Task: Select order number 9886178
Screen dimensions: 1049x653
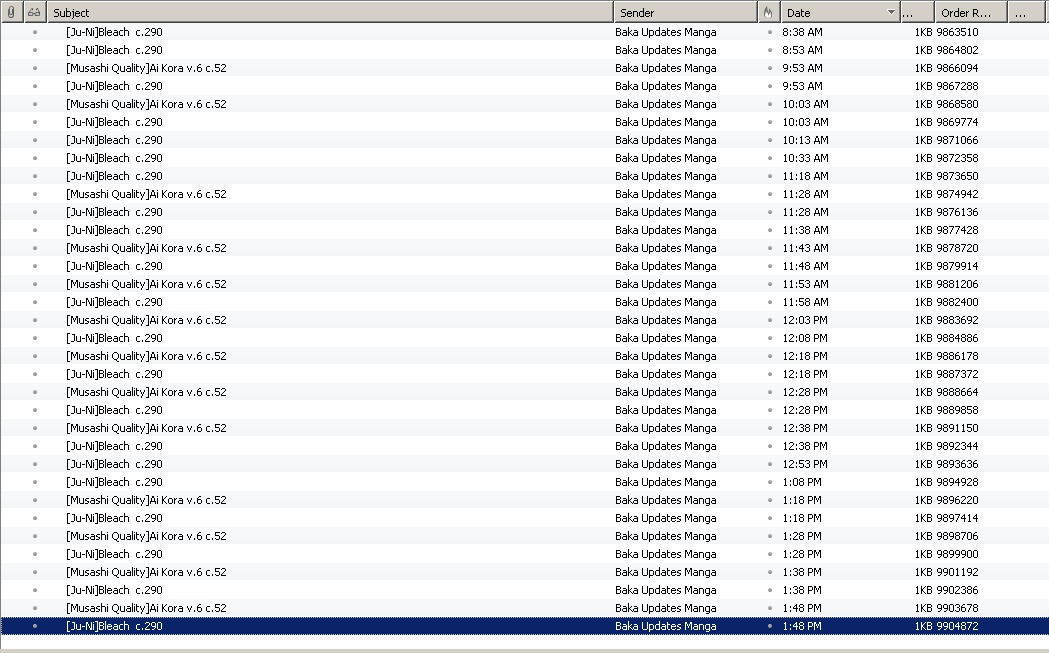Action: point(957,357)
